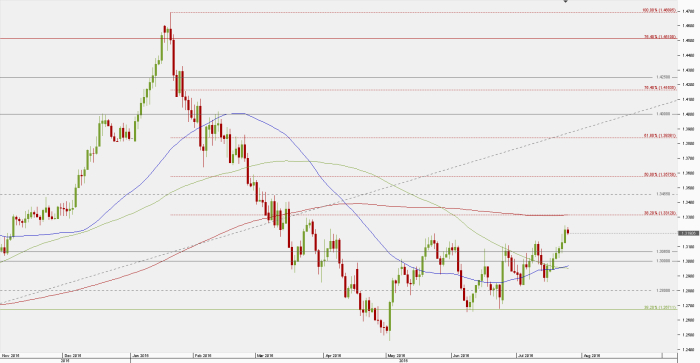700x363 pixels.
Task: Click the 1.4000 horizontal line label
Action: (x=662, y=114)
